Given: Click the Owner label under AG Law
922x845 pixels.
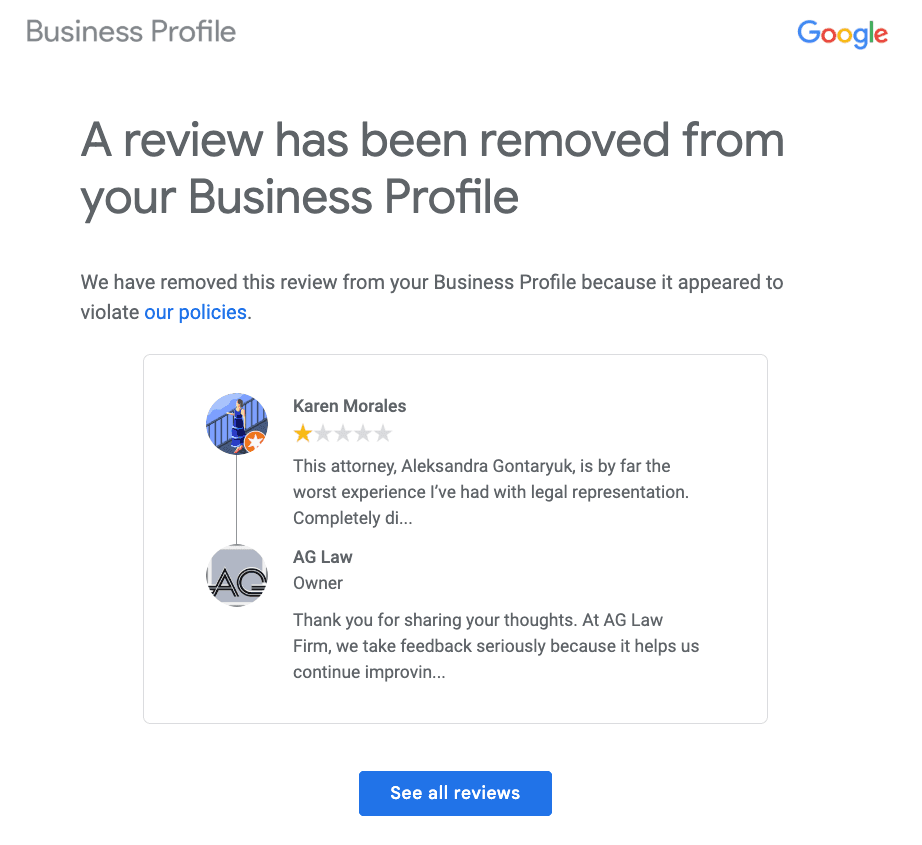Looking at the screenshot, I should point(318,583).
